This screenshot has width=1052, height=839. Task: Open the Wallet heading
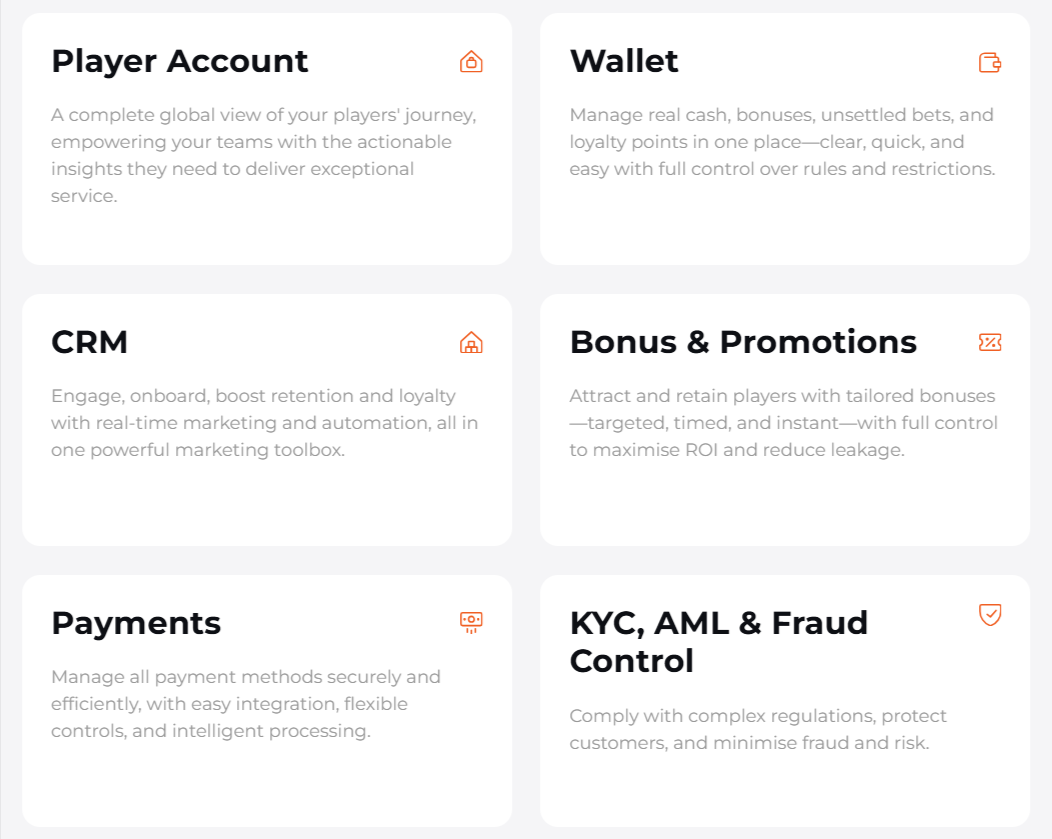click(x=624, y=61)
